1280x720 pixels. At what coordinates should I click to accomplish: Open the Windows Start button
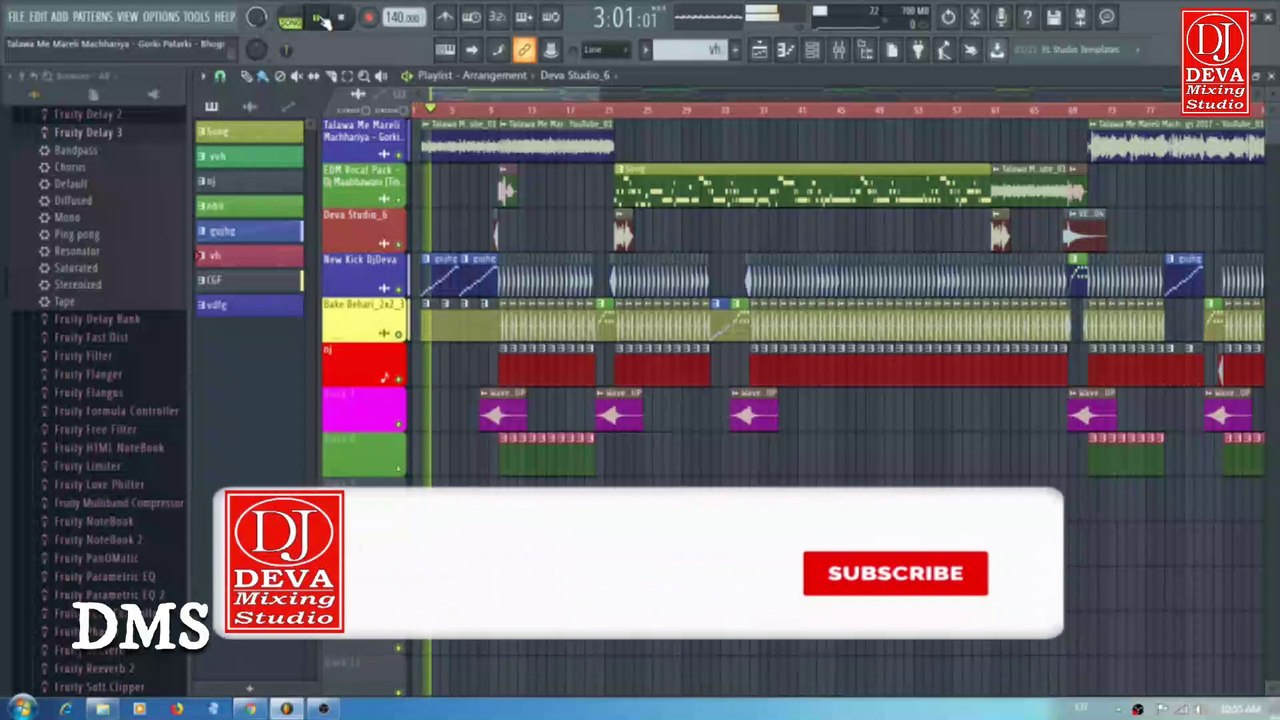(21, 709)
